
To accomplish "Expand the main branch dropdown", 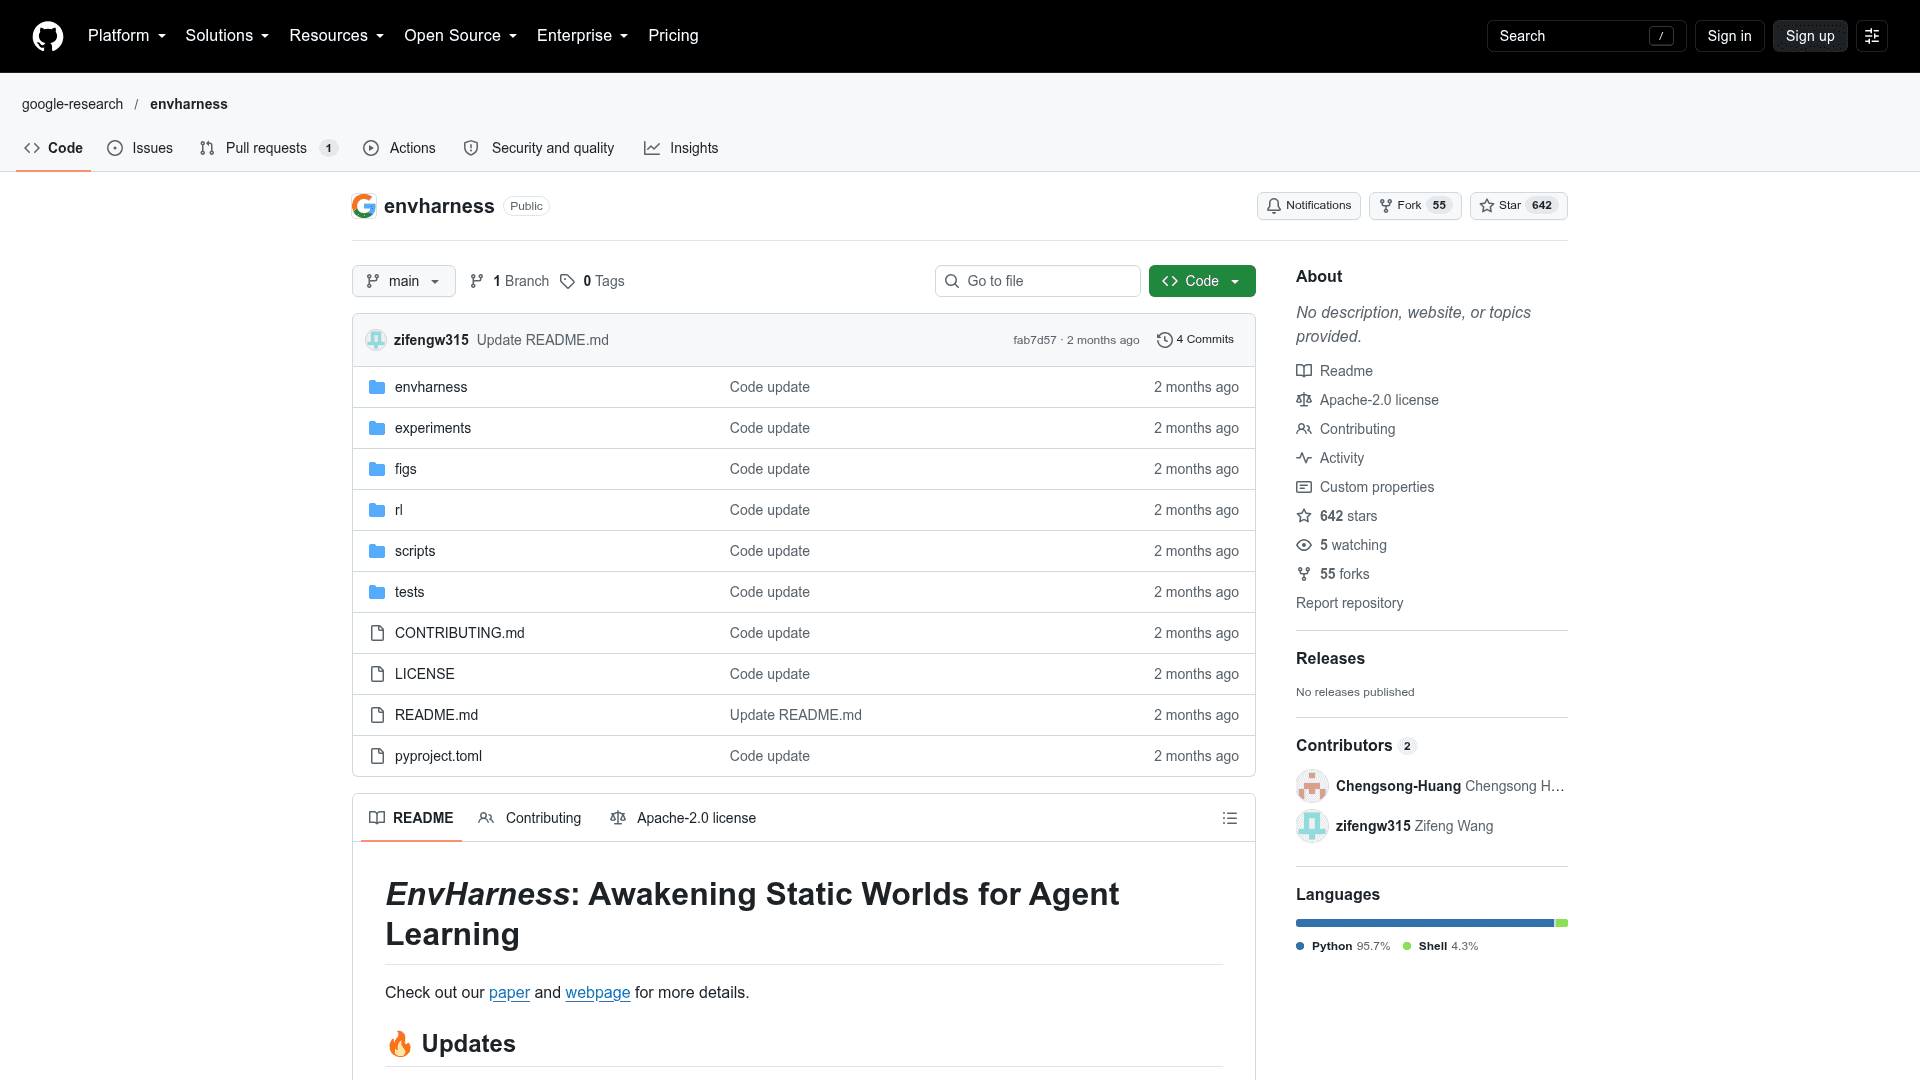I will pyautogui.click(x=404, y=281).
